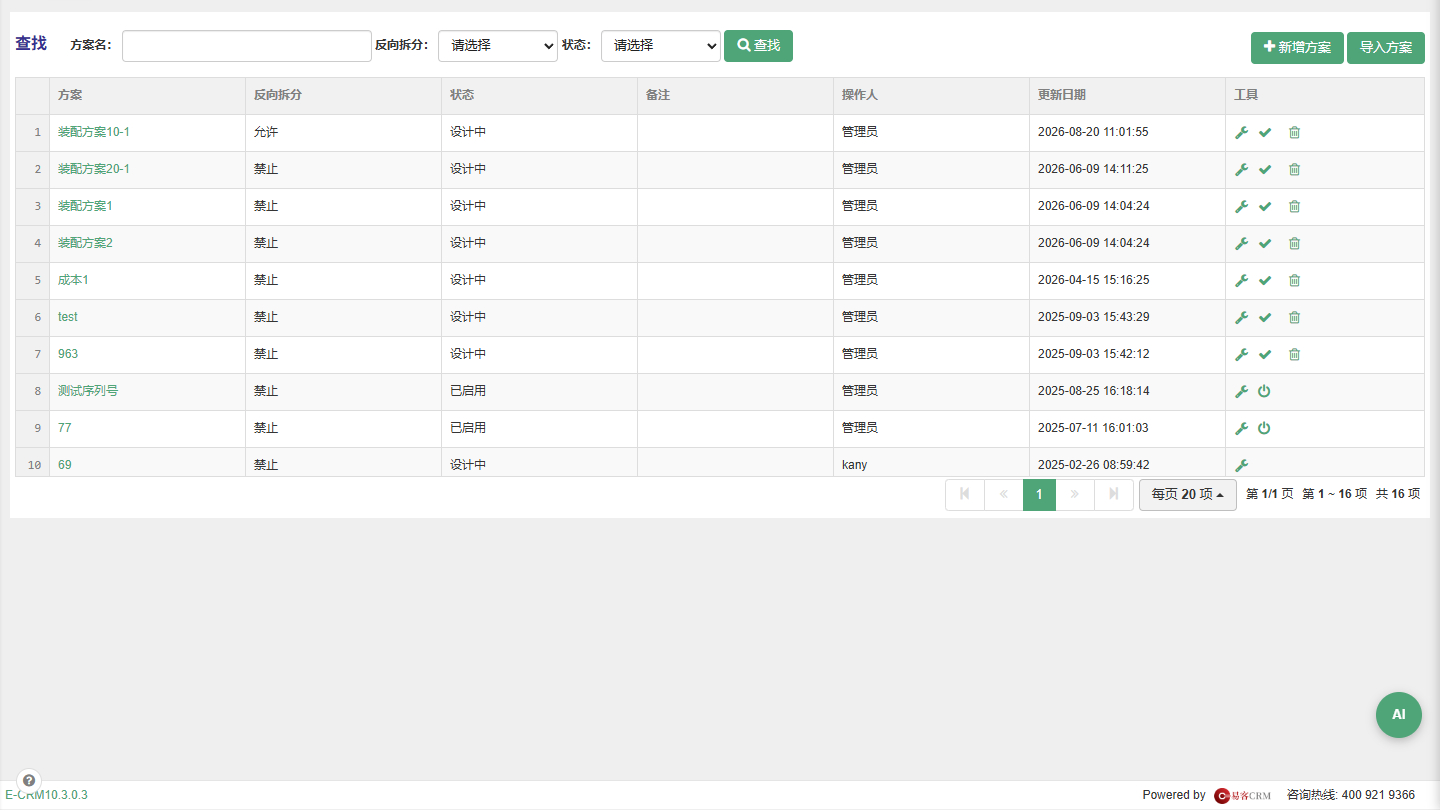Go to next page pagination button

[1075, 495]
